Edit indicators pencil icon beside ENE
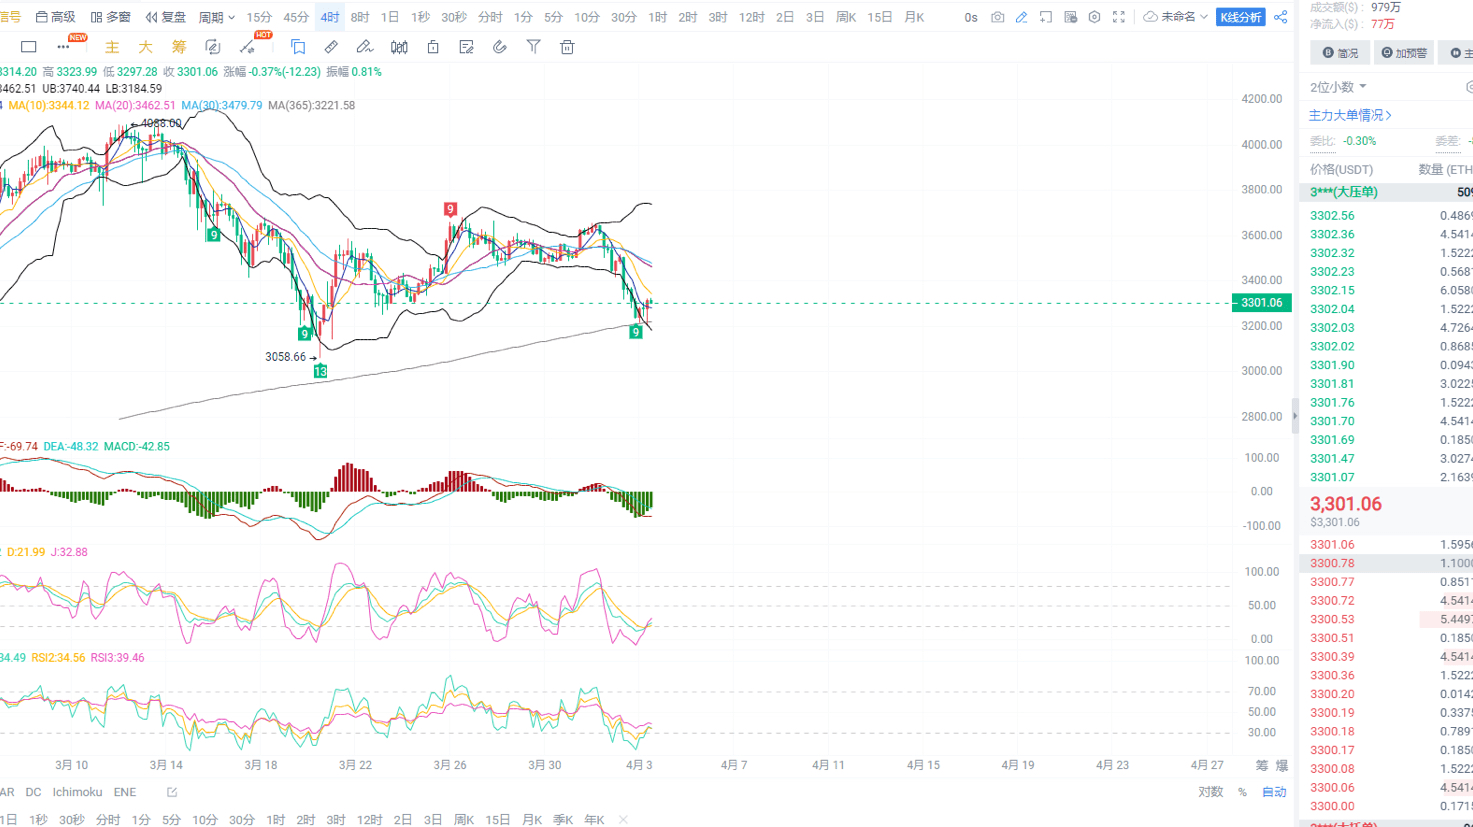The image size is (1473, 827). pos(172,792)
